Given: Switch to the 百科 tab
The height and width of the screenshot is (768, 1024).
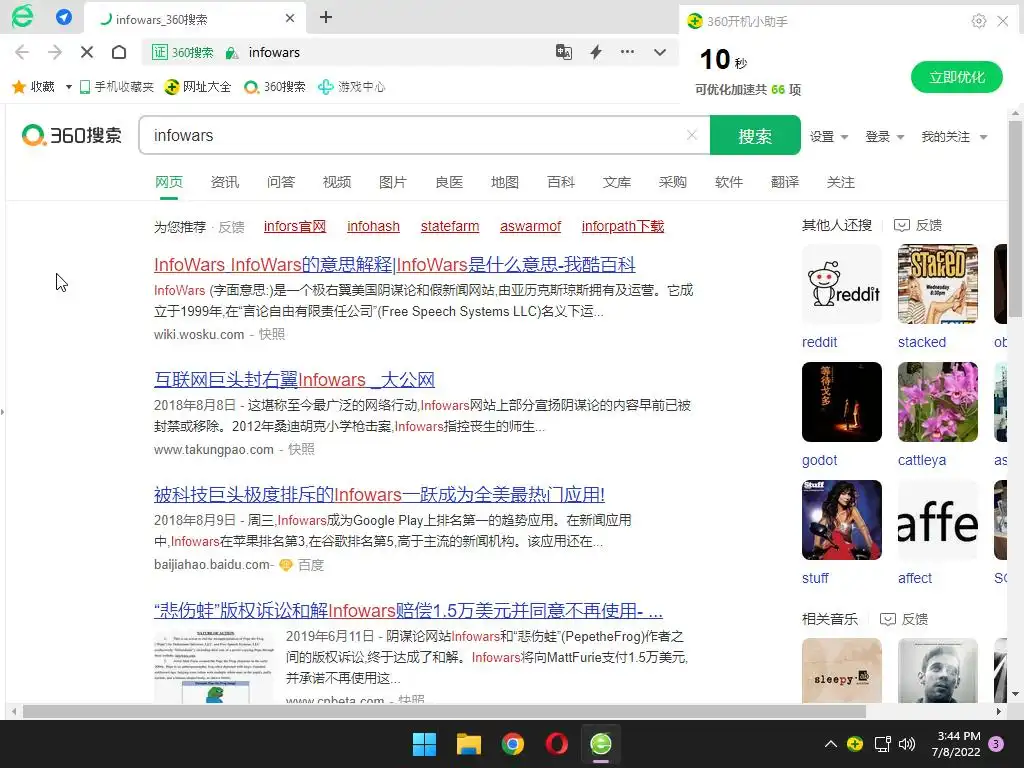Looking at the screenshot, I should coord(561,182).
